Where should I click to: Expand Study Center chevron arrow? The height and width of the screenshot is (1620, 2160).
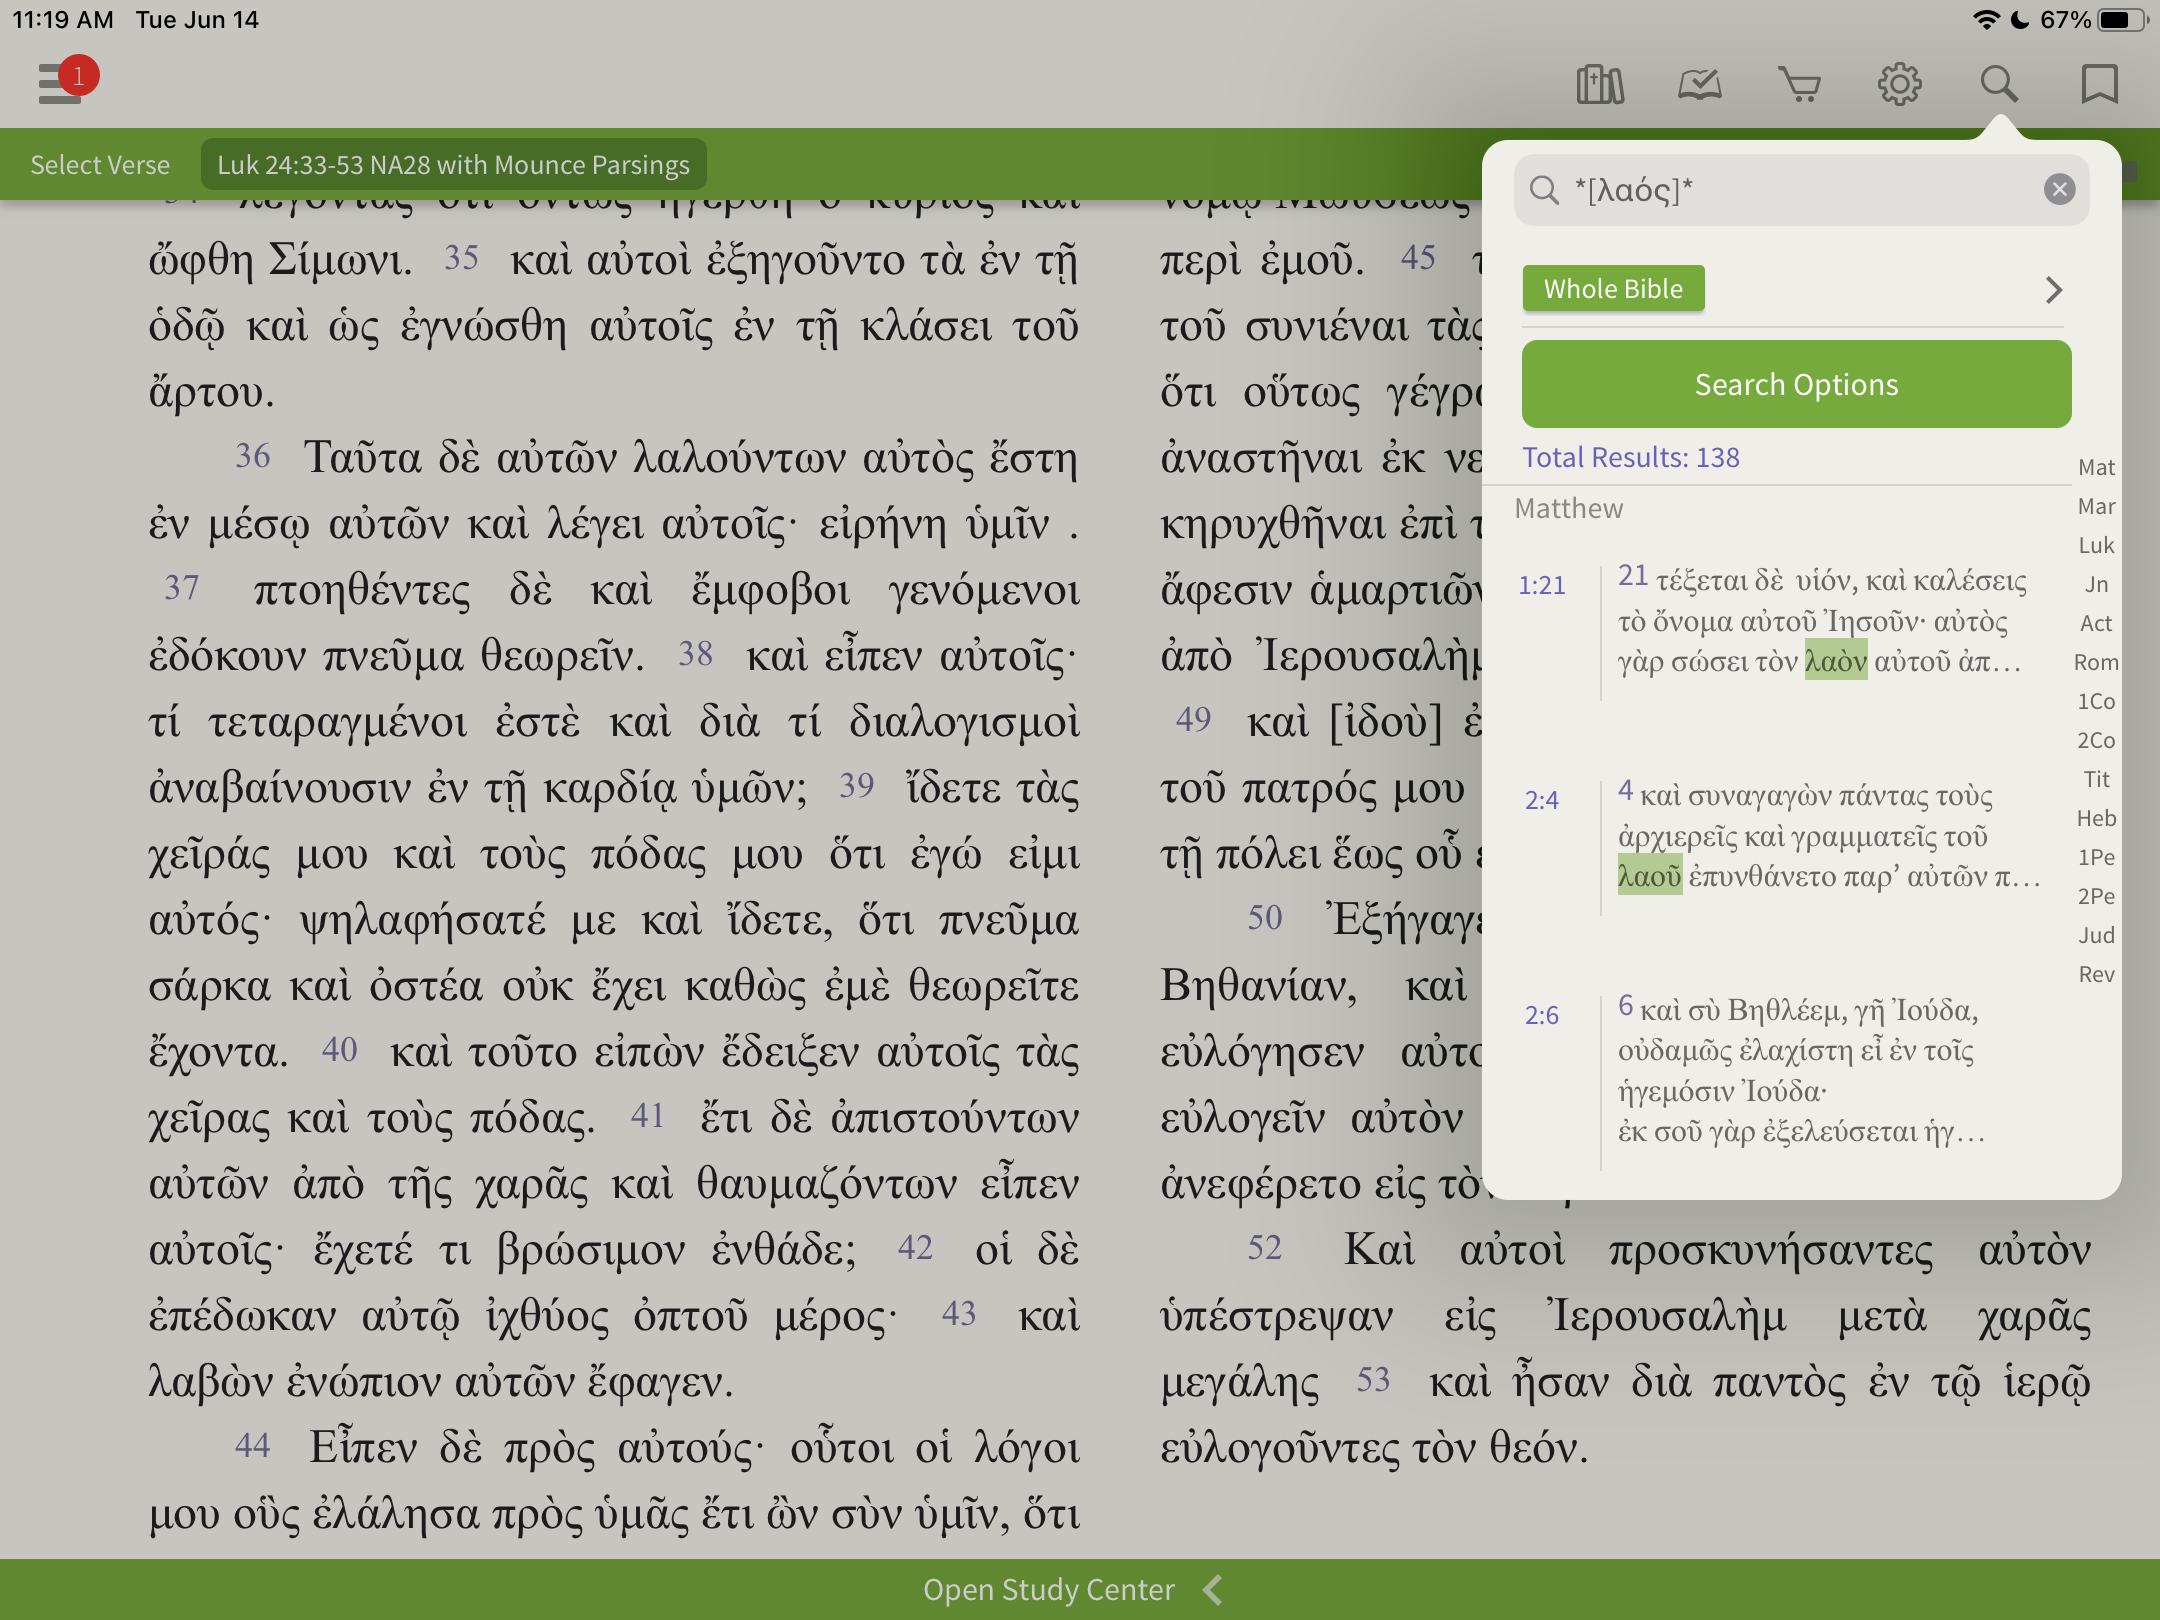(1213, 1589)
